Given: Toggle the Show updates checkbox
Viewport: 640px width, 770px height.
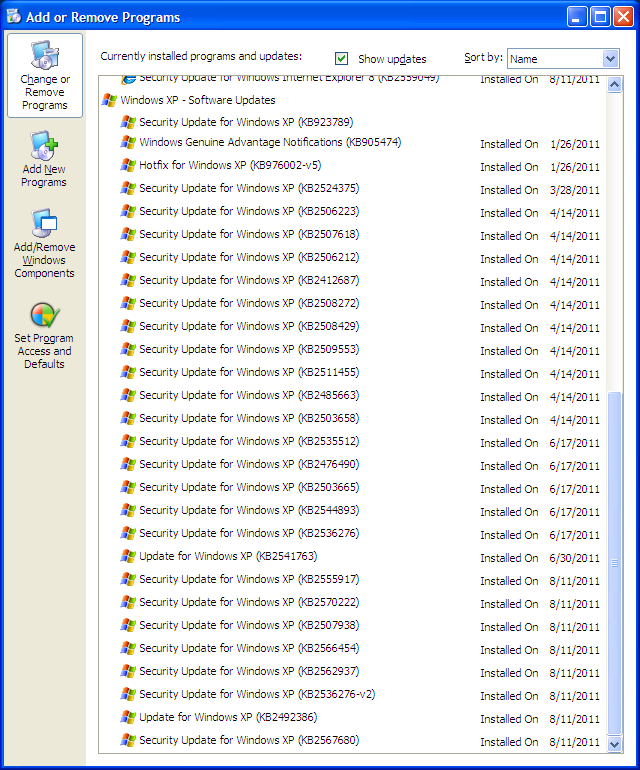Looking at the screenshot, I should pos(341,59).
